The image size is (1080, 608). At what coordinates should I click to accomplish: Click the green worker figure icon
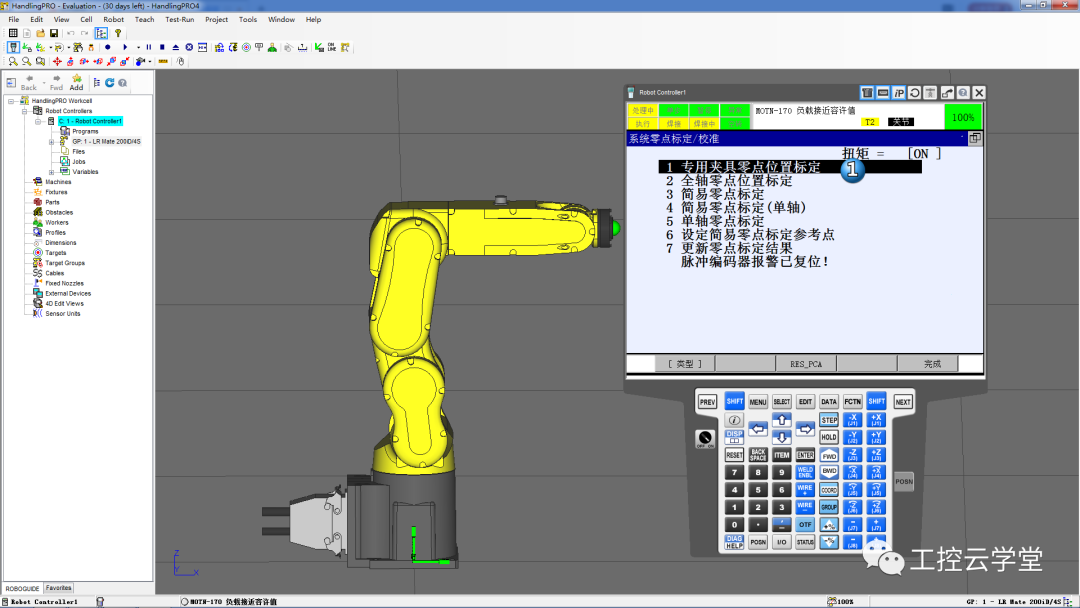click(x=272, y=48)
